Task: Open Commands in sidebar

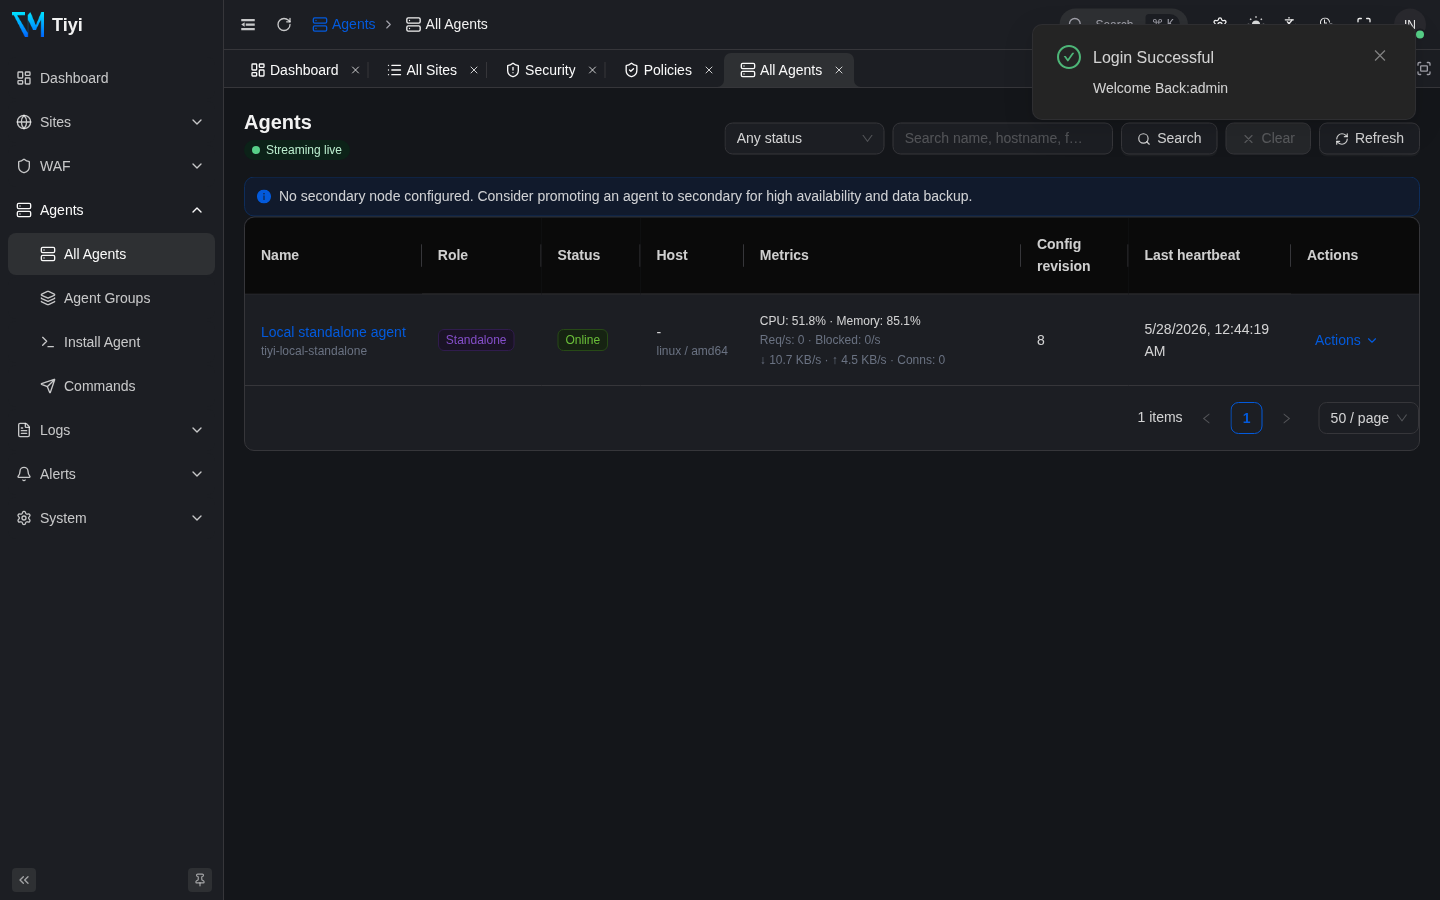Action: [x=111, y=386]
